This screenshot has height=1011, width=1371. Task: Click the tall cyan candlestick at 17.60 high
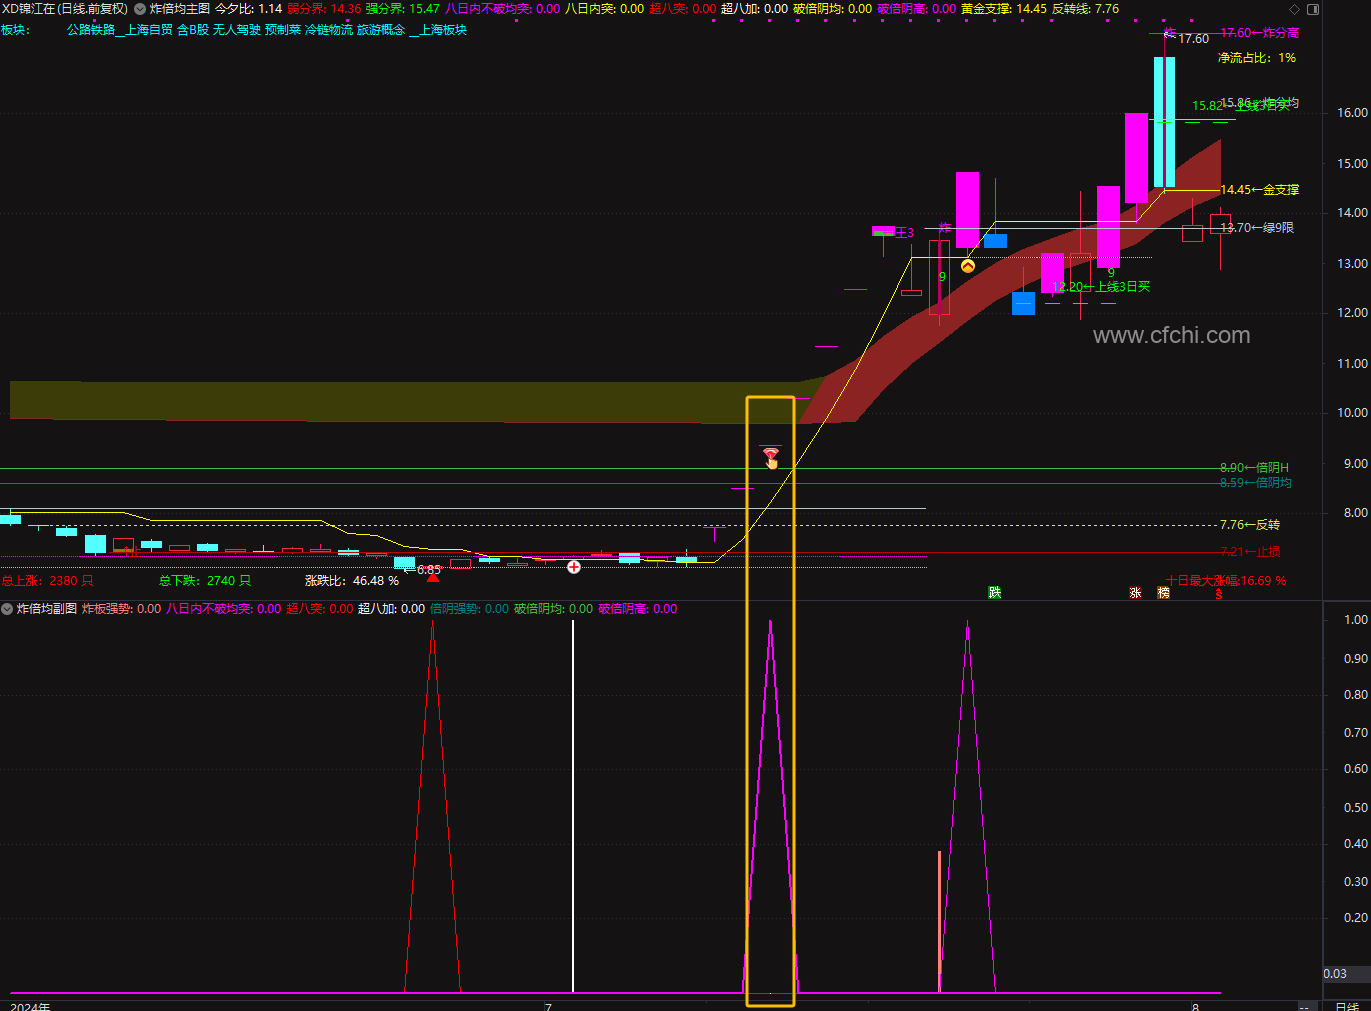1164,122
